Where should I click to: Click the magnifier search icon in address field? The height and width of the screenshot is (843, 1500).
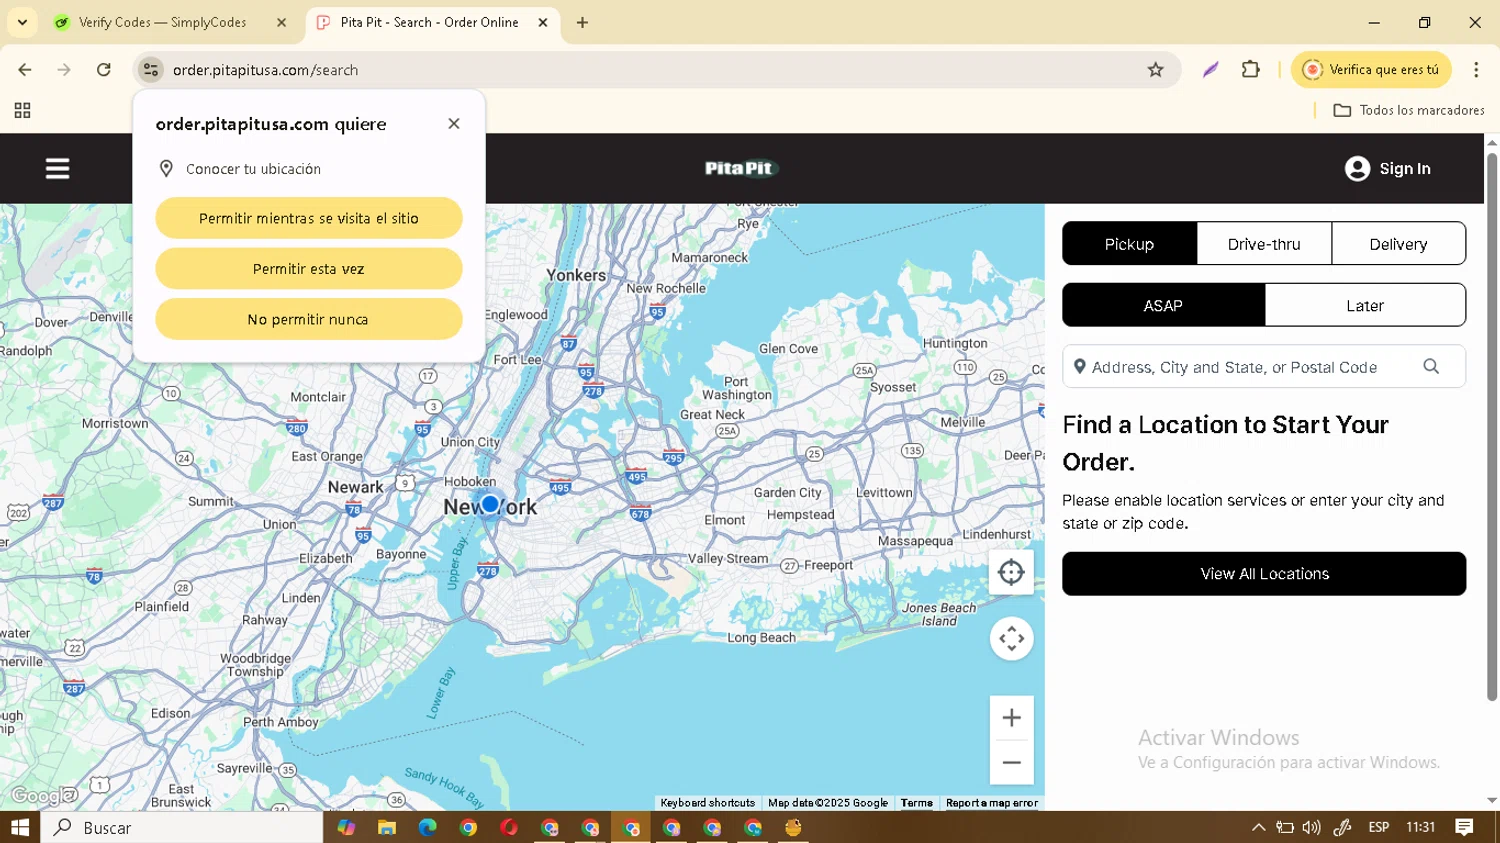(1431, 367)
